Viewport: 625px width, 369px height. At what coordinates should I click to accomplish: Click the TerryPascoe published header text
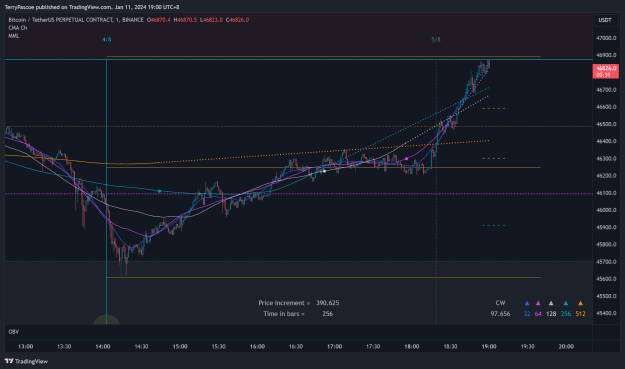92,7
